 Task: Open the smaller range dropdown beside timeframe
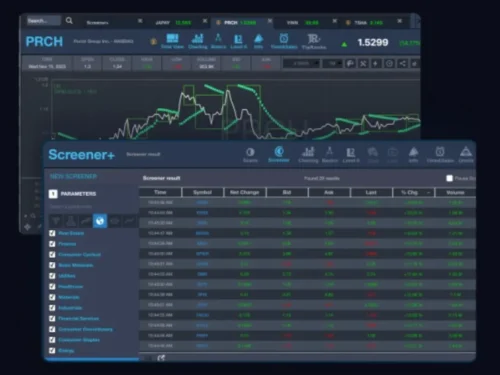(x=332, y=63)
